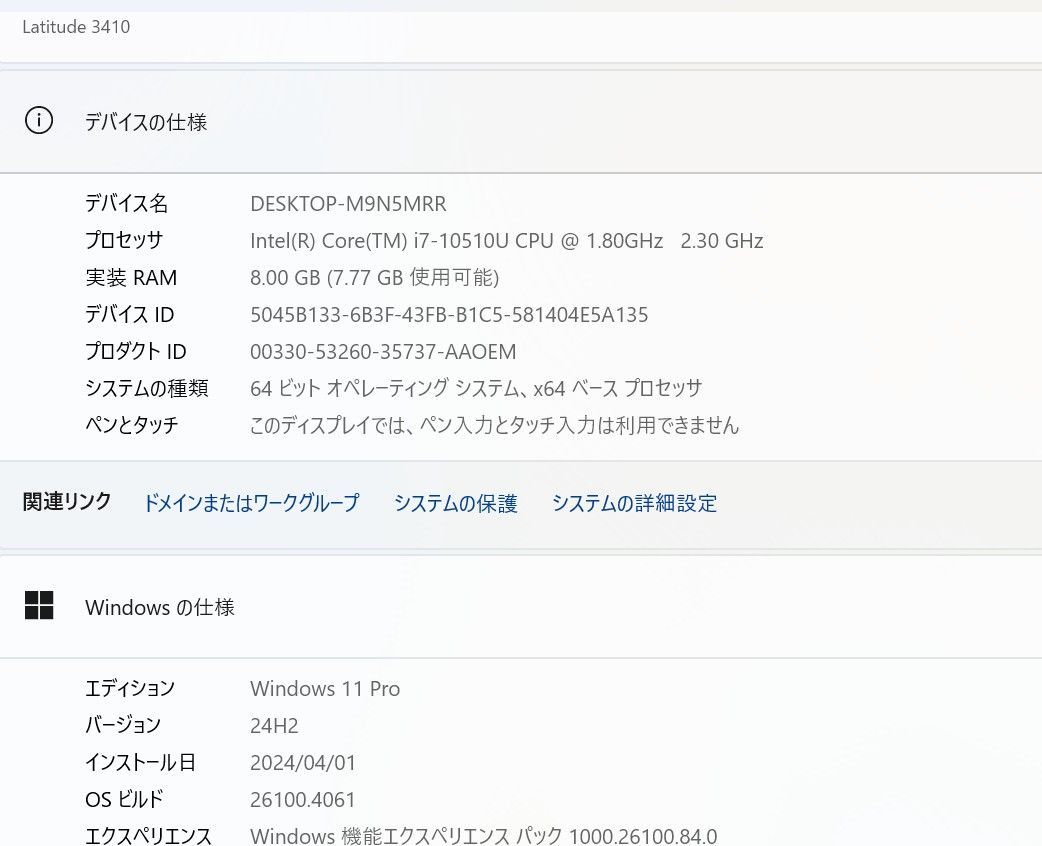Click the エクスペリエンス label
The width and height of the screenshot is (1042, 846).
pos(148,835)
